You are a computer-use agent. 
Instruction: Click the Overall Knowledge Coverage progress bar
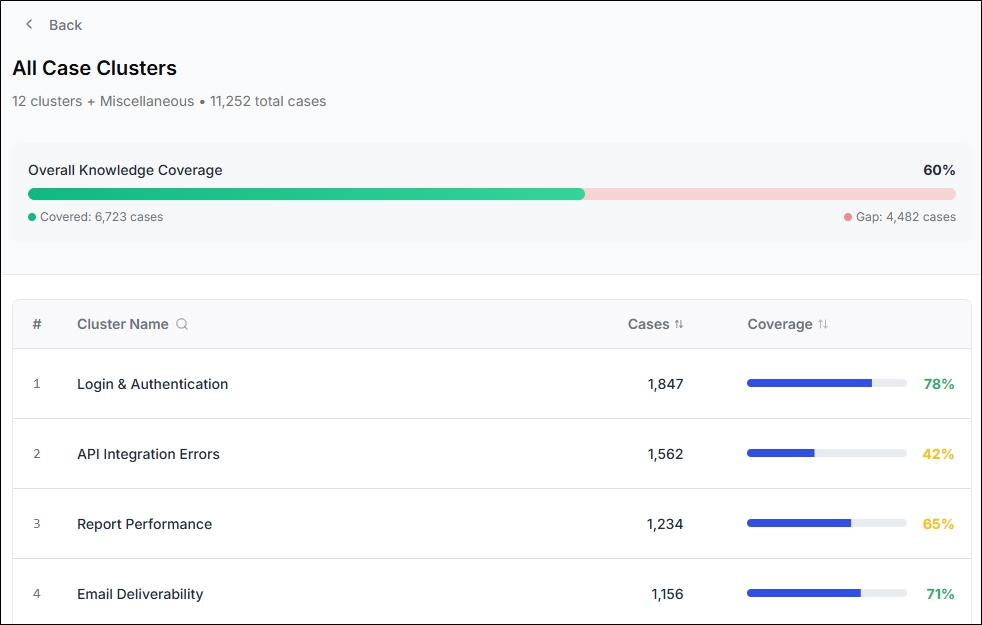click(492, 194)
